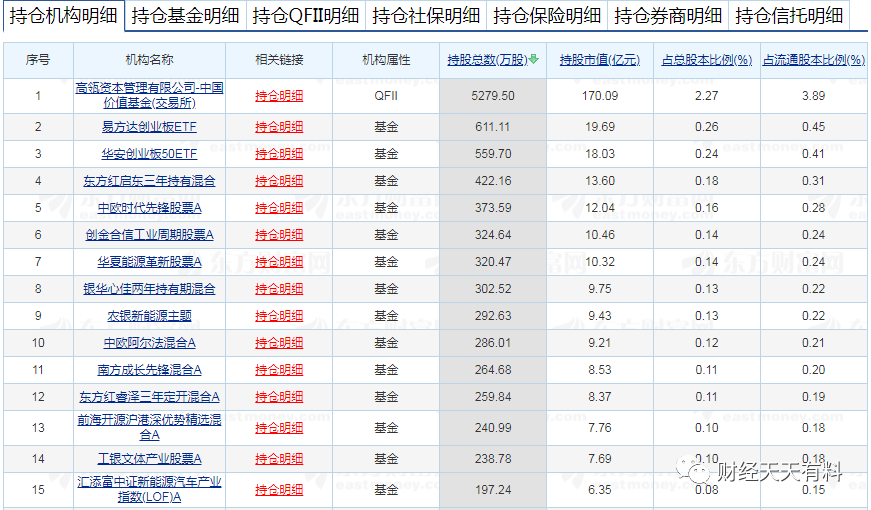Click 持仓明细 for 工银文体产业股票A row
The width and height of the screenshot is (871, 510).
click(279, 458)
